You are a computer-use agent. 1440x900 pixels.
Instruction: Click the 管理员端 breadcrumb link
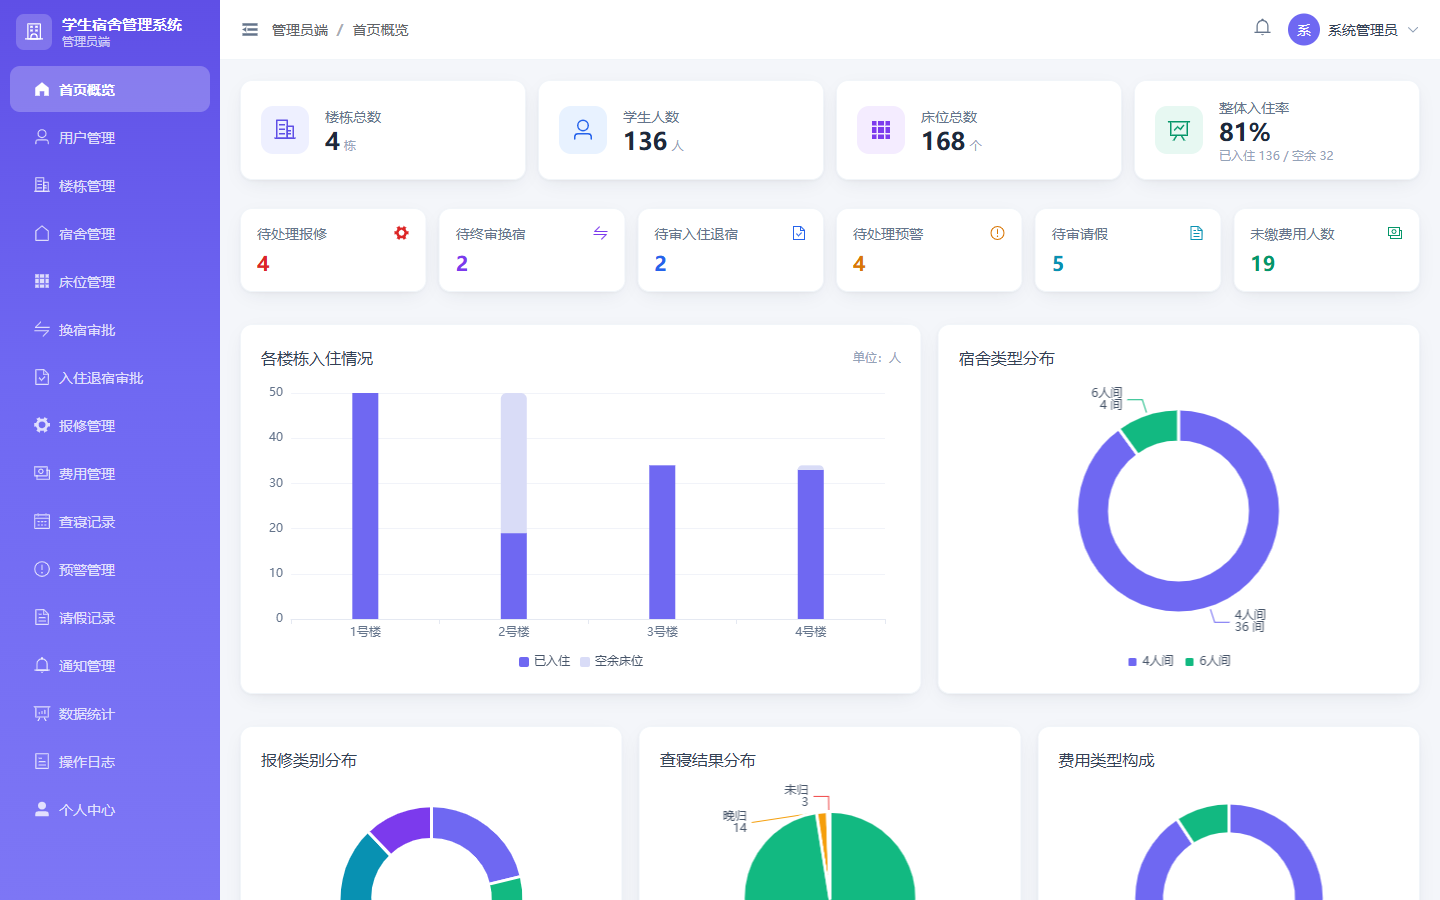300,30
